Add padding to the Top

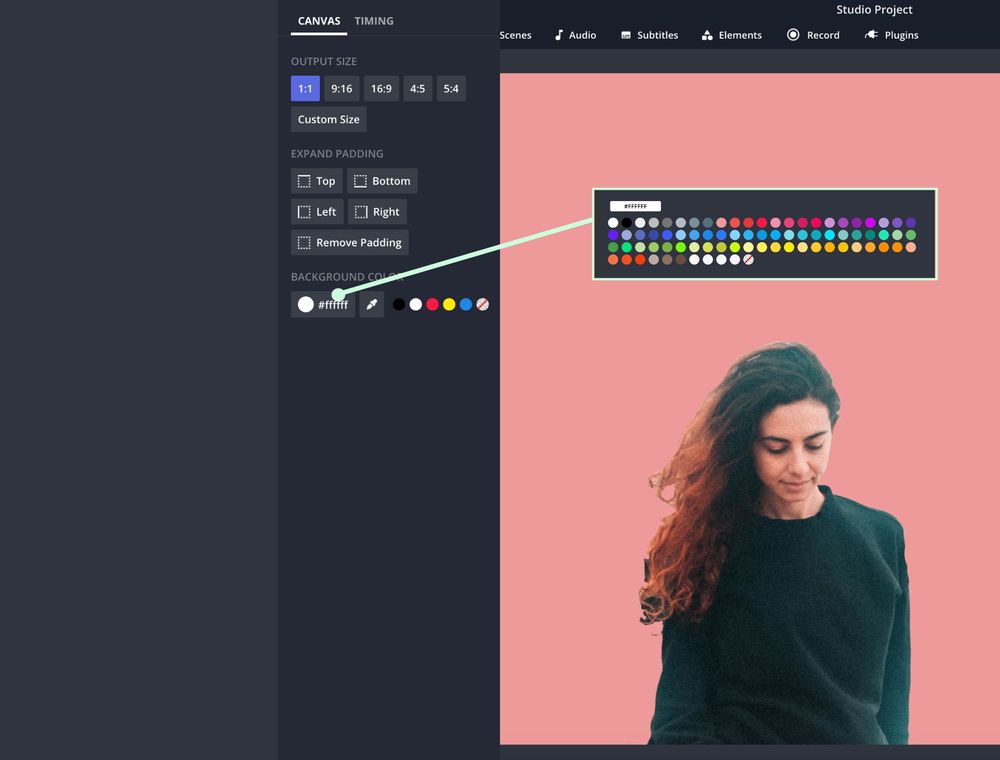pos(316,181)
